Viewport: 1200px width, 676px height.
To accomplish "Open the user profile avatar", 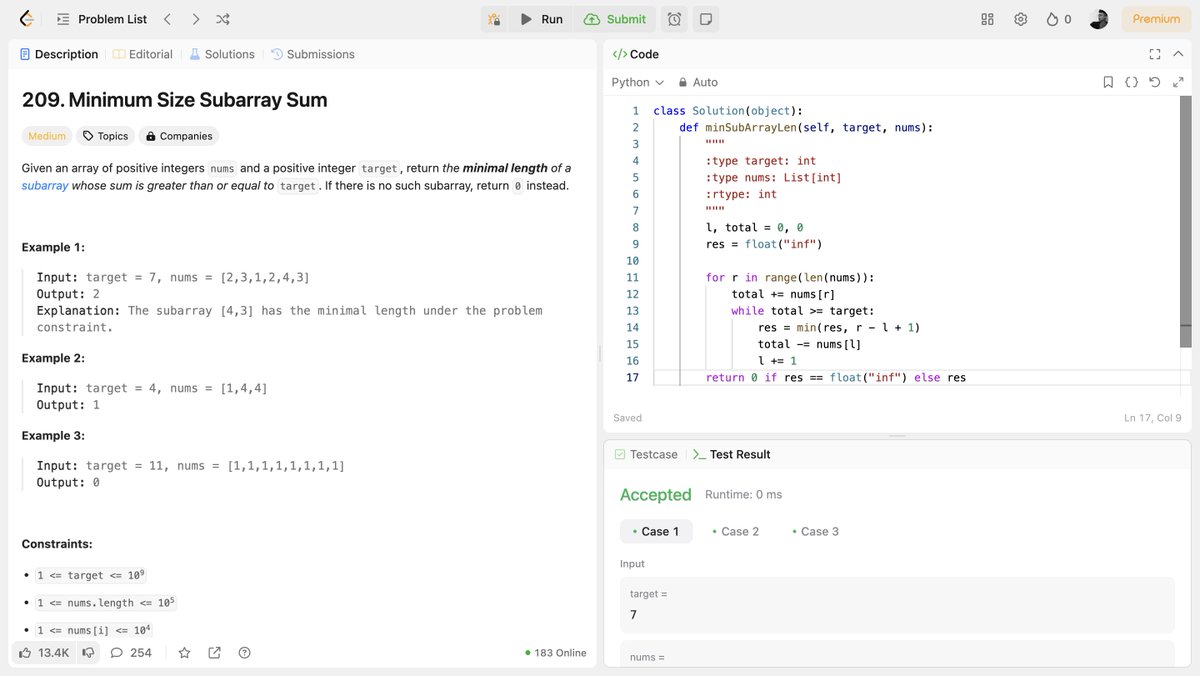I will (x=1098, y=19).
